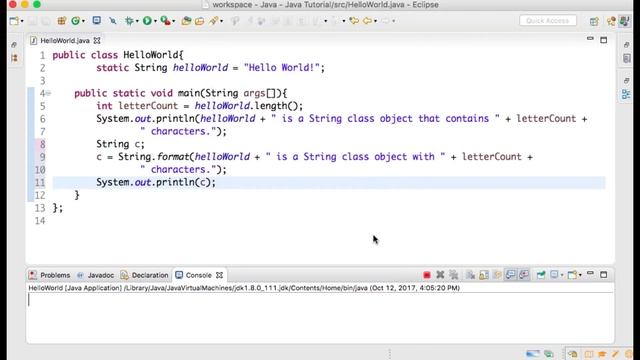
Task: Click the blue Open Task monitor icon
Action: tap(97, 20)
